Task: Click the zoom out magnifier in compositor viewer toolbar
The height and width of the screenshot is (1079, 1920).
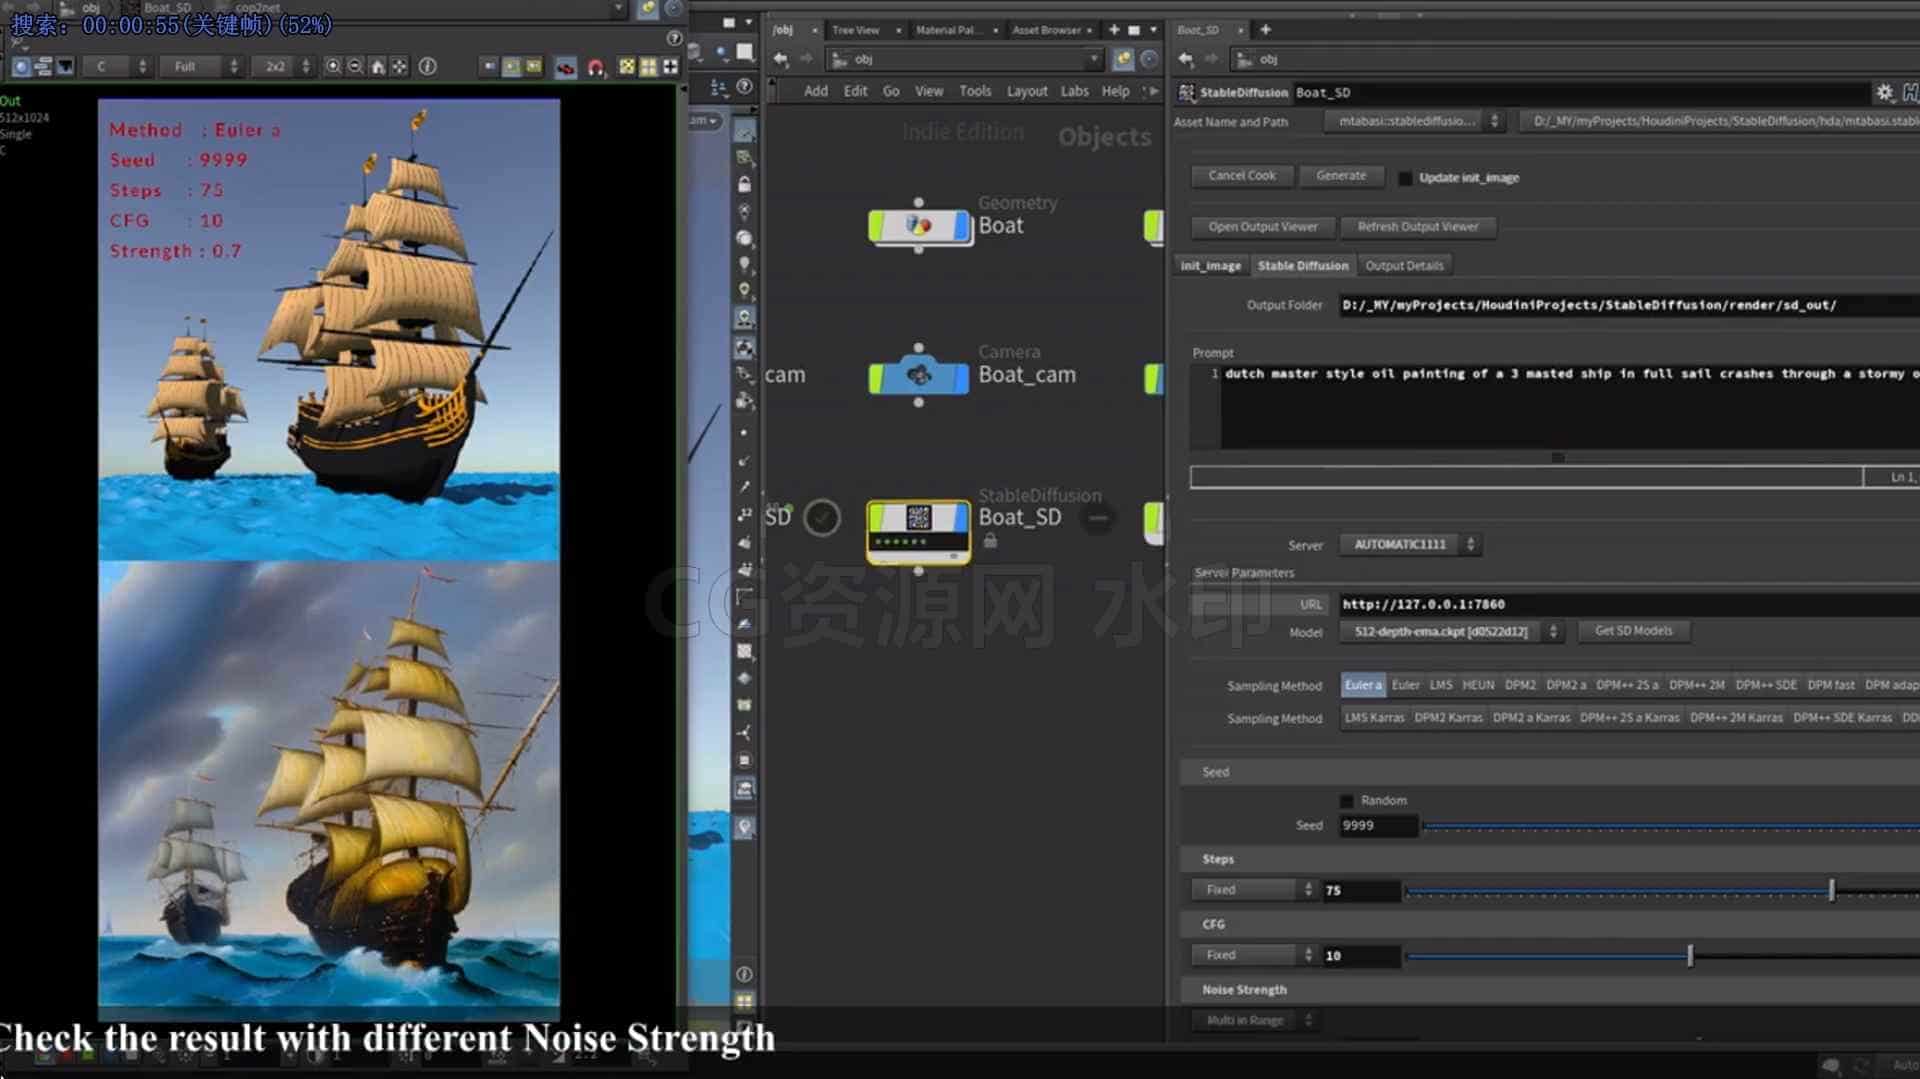Action: 355,67
